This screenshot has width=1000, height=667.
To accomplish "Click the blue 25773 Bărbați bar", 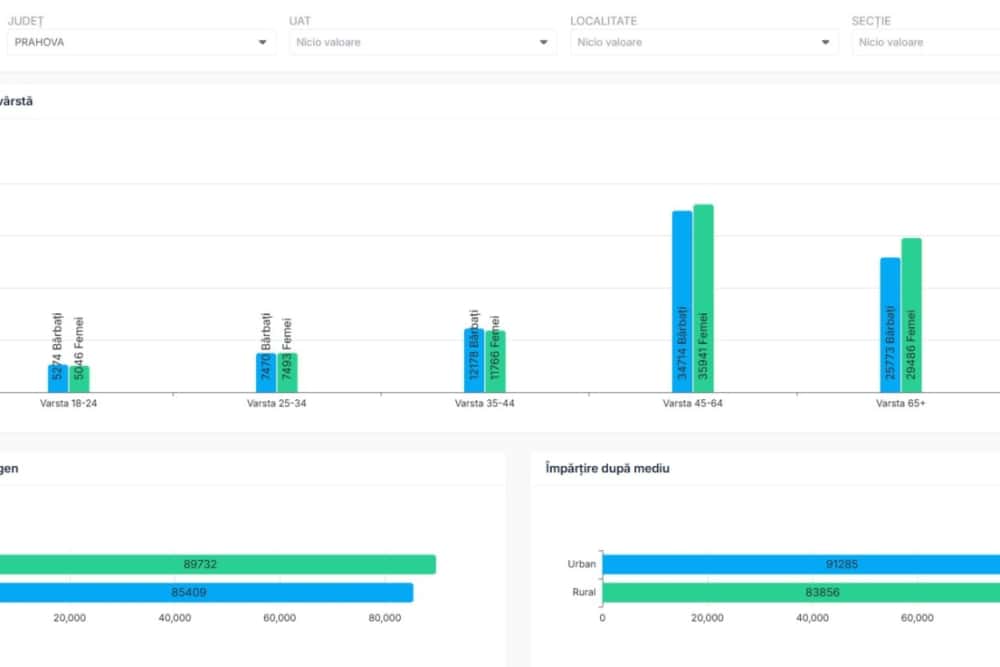I will pyautogui.click(x=890, y=324).
